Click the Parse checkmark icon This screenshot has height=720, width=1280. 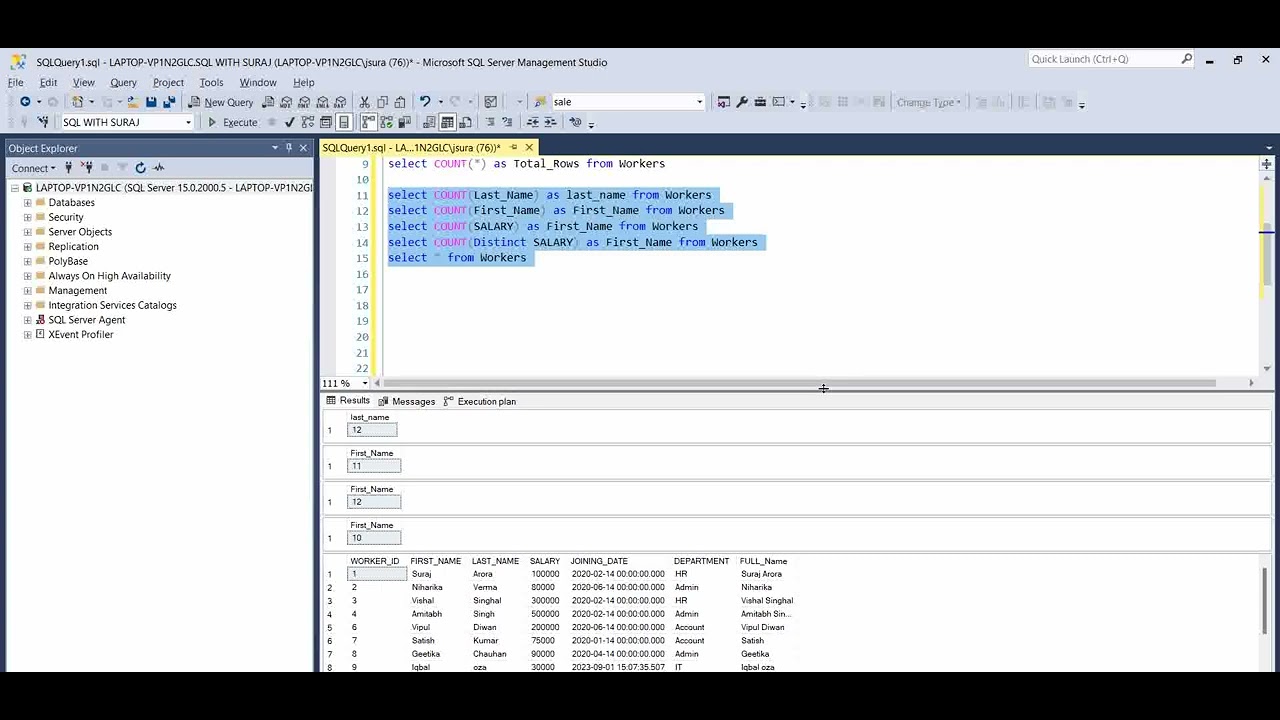point(289,122)
